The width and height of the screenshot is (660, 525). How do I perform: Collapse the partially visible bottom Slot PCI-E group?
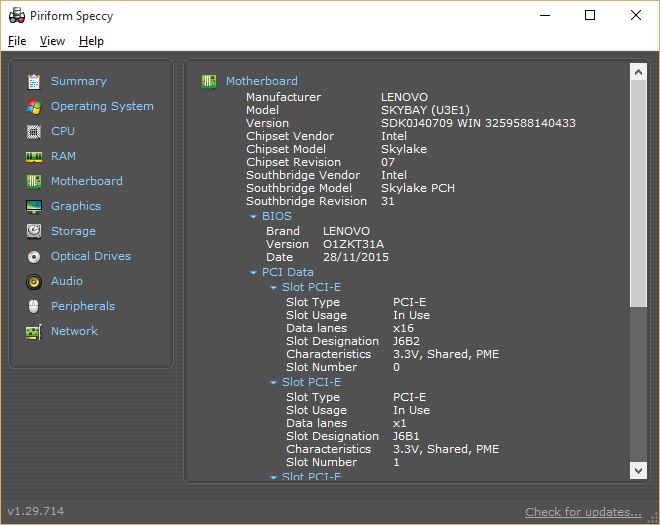click(273, 477)
